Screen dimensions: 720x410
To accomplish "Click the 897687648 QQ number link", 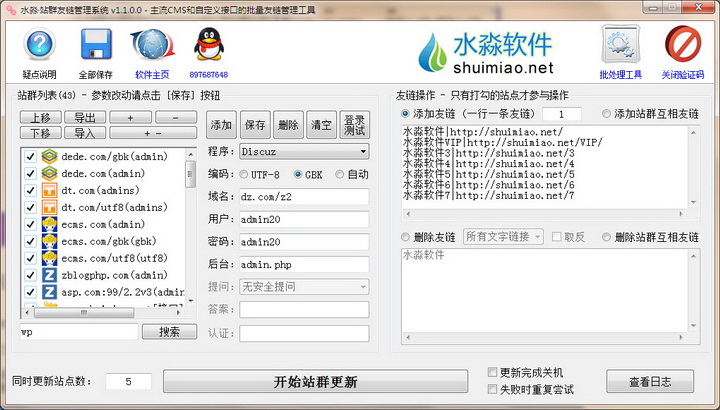I will [208, 75].
